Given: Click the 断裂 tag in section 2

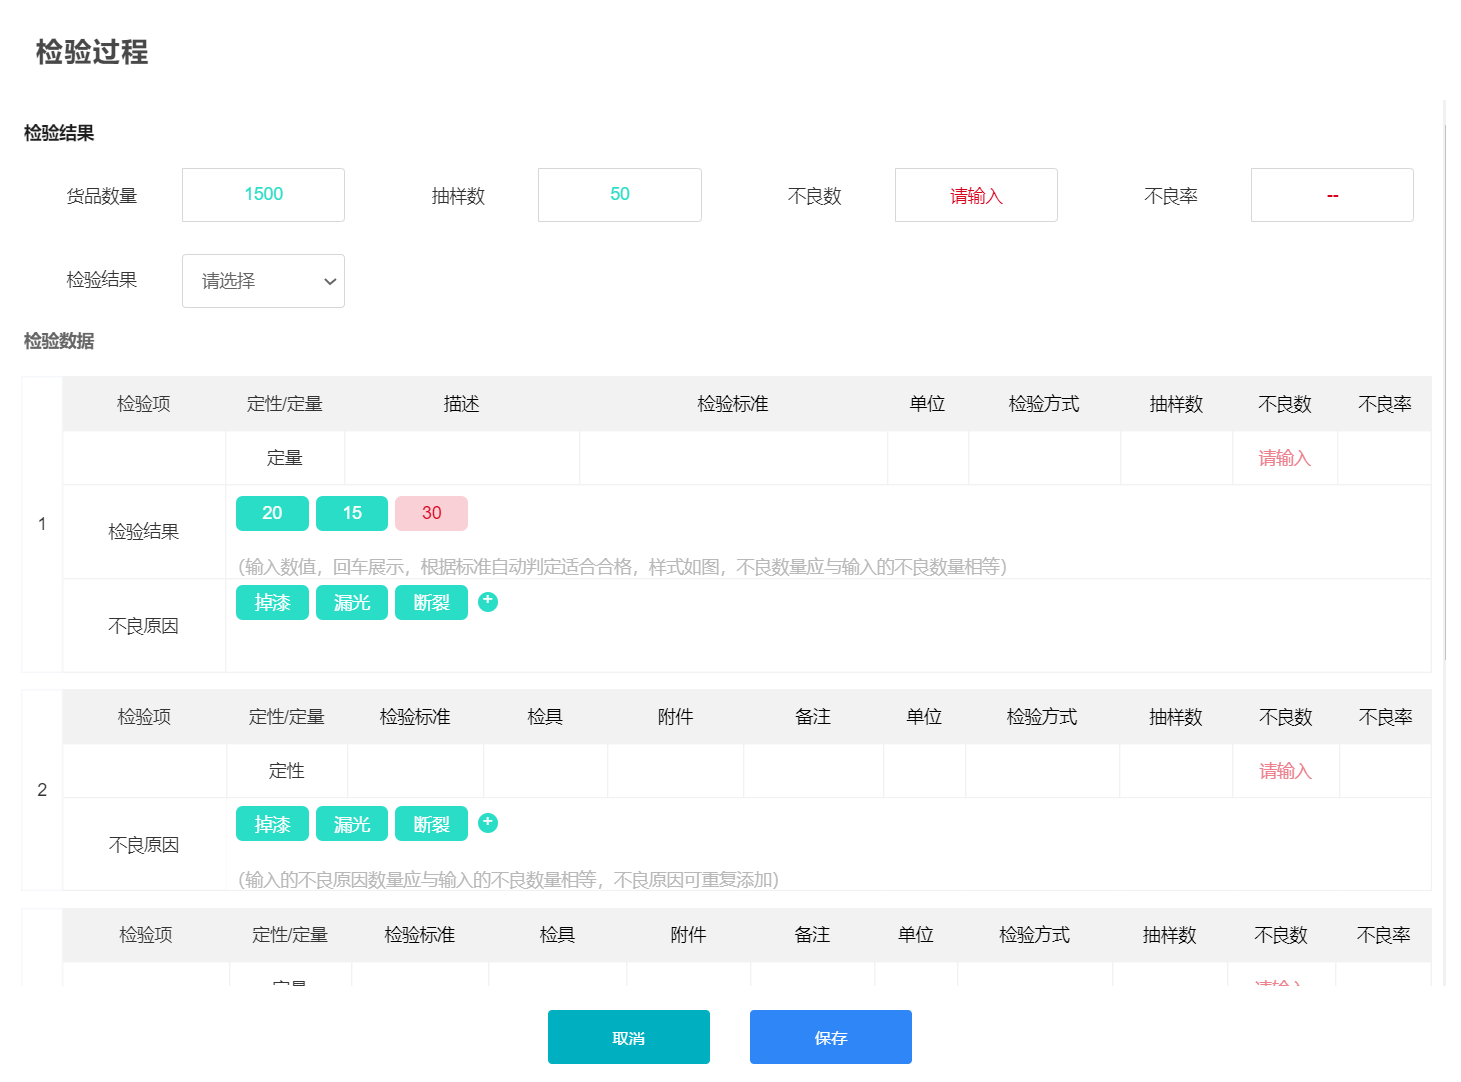Looking at the screenshot, I should 431,824.
